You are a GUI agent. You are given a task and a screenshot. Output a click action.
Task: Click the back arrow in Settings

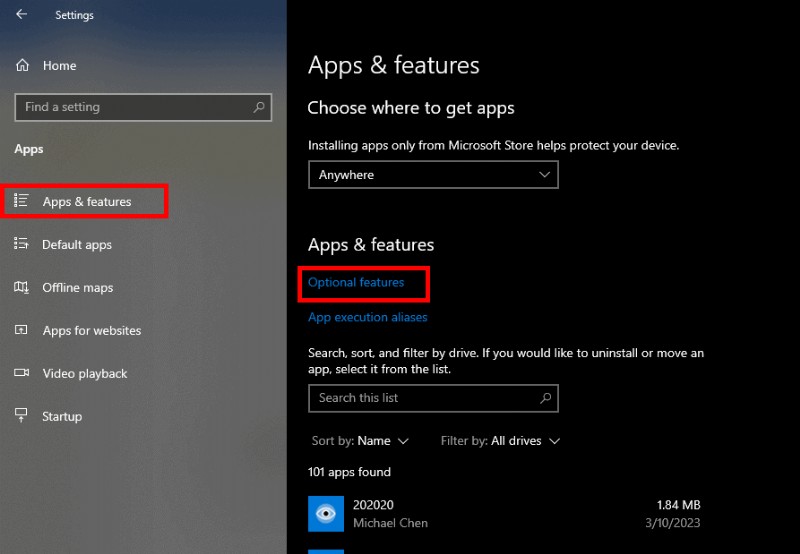point(21,14)
